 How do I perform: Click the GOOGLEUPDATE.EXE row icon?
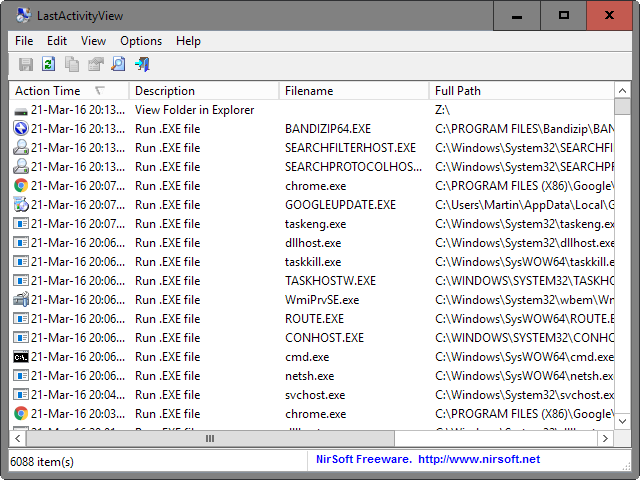tap(20, 204)
